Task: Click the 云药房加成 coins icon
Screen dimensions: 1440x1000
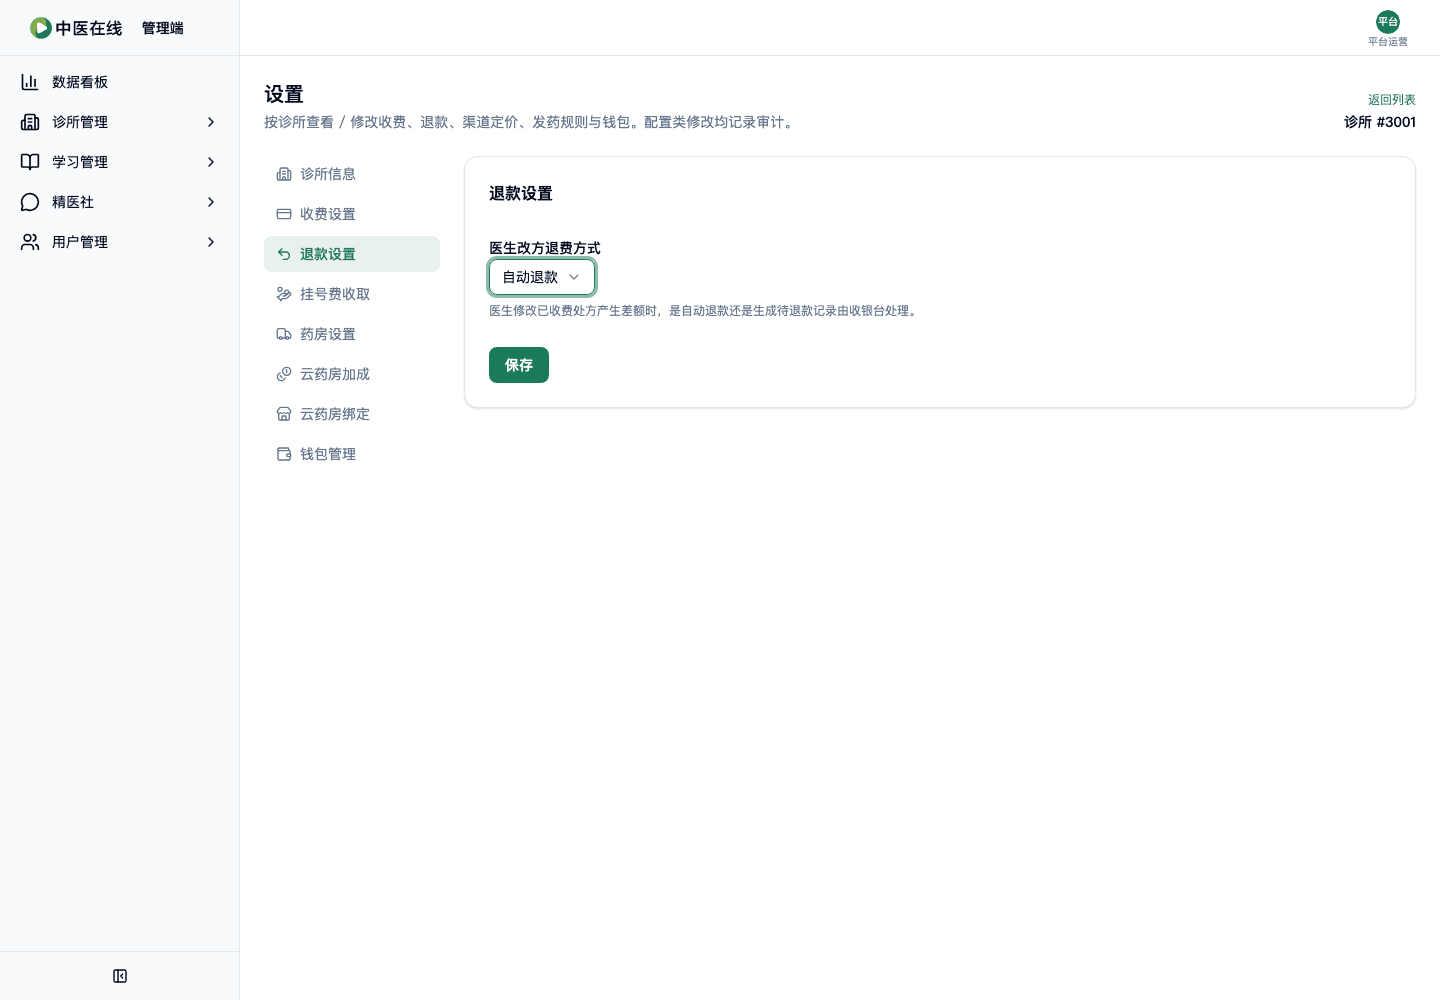Action: click(x=284, y=374)
